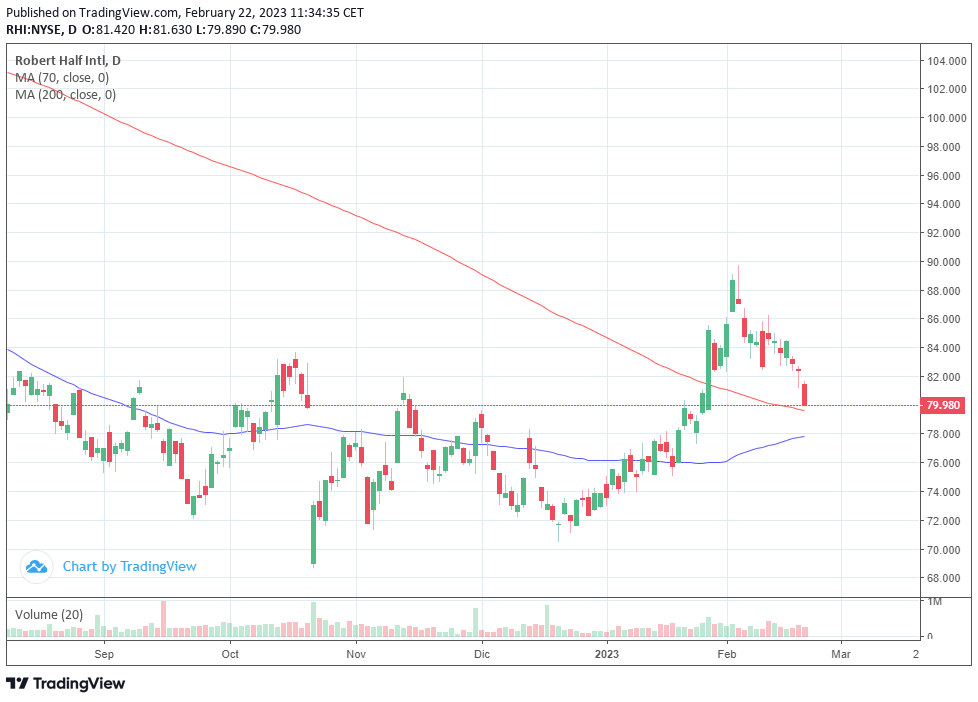Viewport: 978px width, 702px height.
Task: Click the 'RHI:NYSE, D' symbol header text
Action: [42, 29]
